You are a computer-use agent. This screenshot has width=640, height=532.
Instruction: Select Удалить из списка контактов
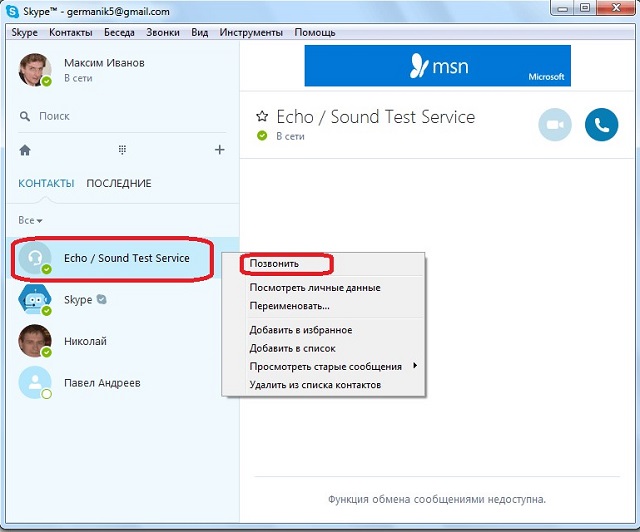tap(315, 385)
